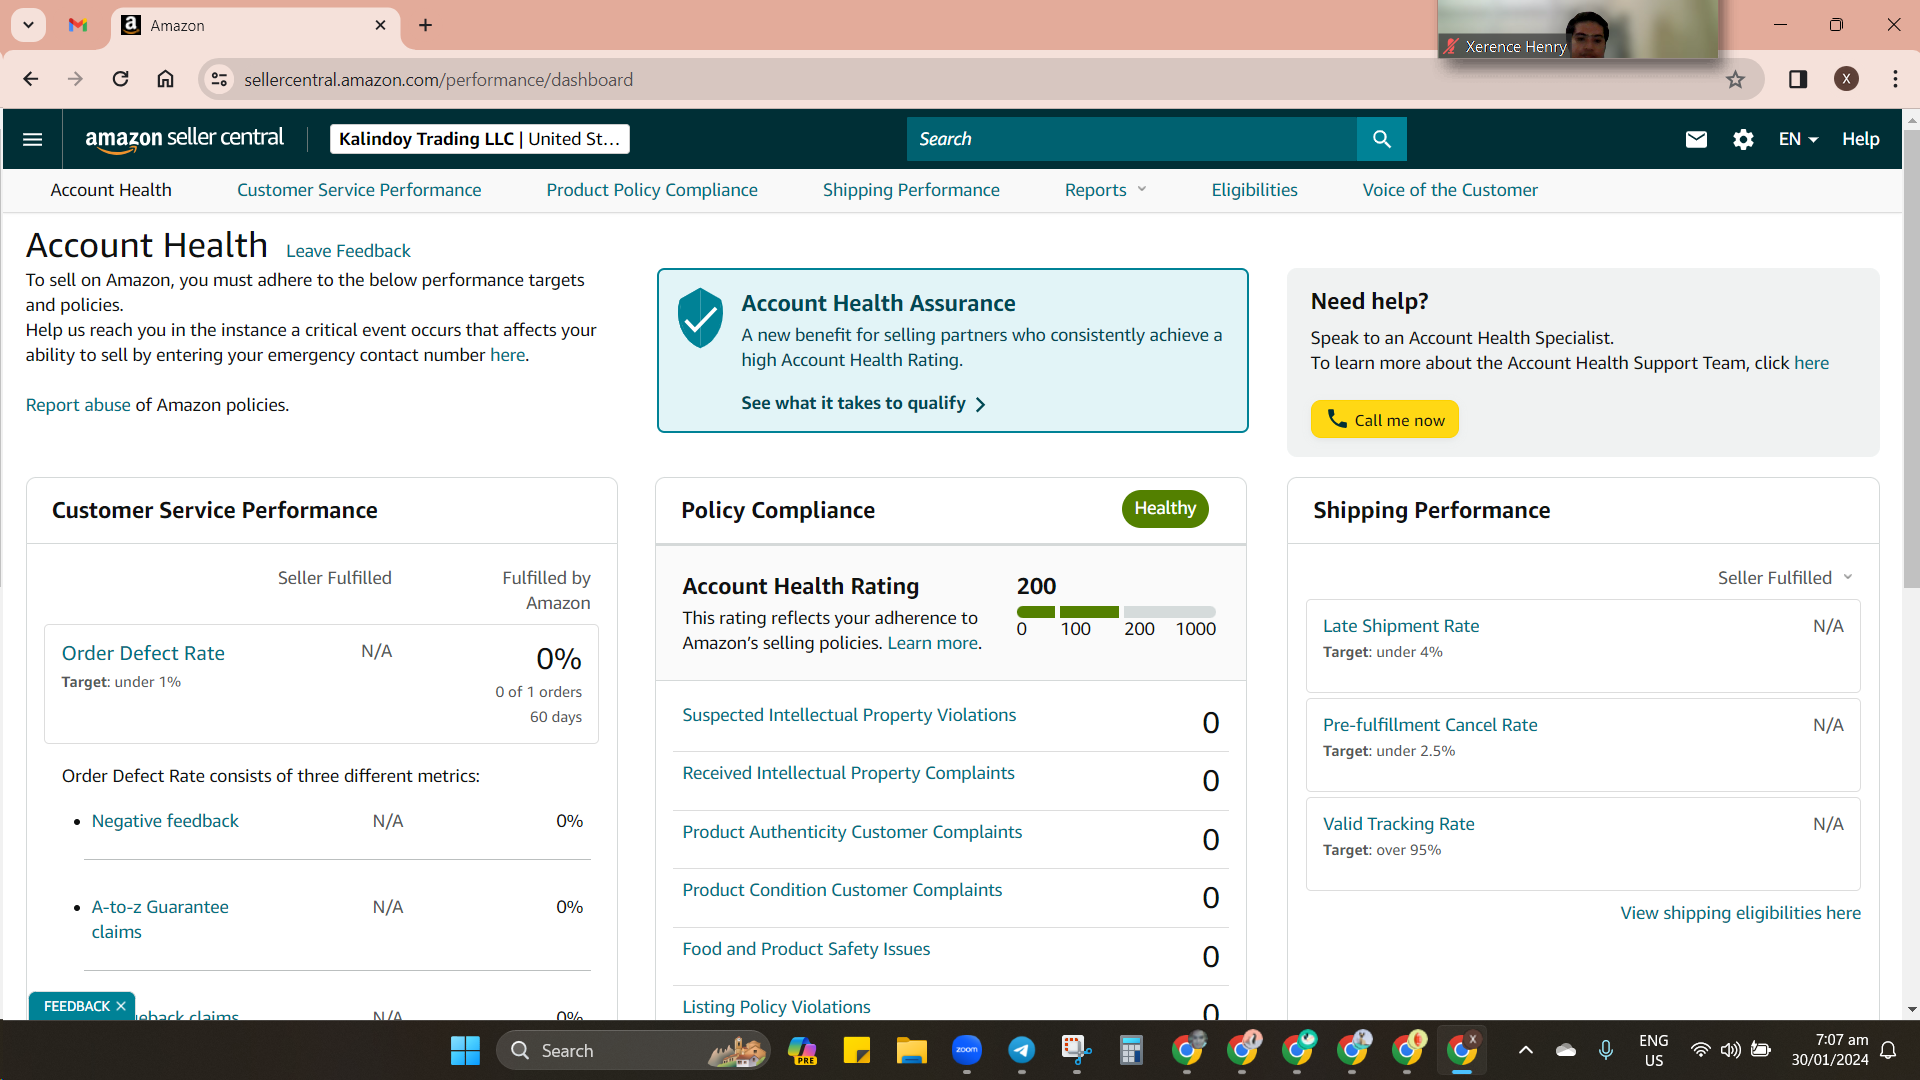Open the Seller Central hamburger menu

pyautogui.click(x=32, y=139)
